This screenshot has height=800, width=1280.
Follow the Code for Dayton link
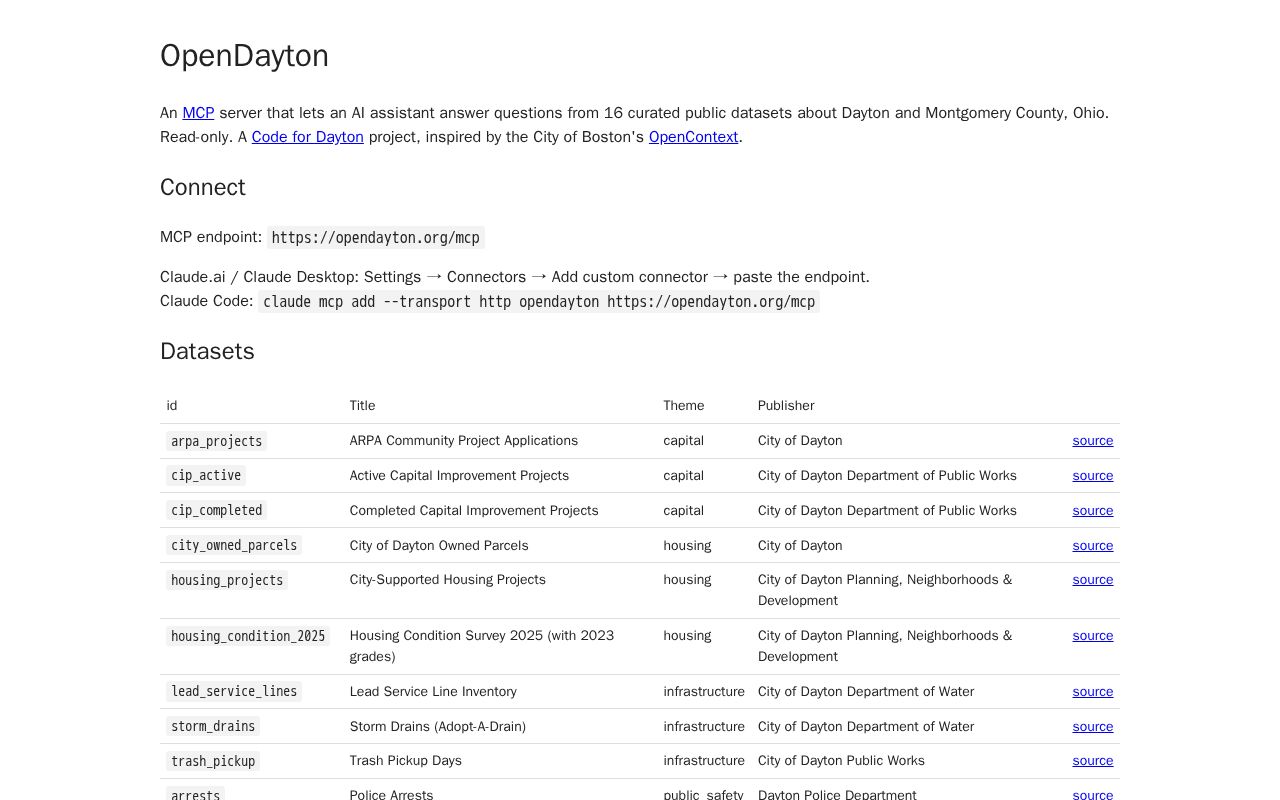(307, 137)
